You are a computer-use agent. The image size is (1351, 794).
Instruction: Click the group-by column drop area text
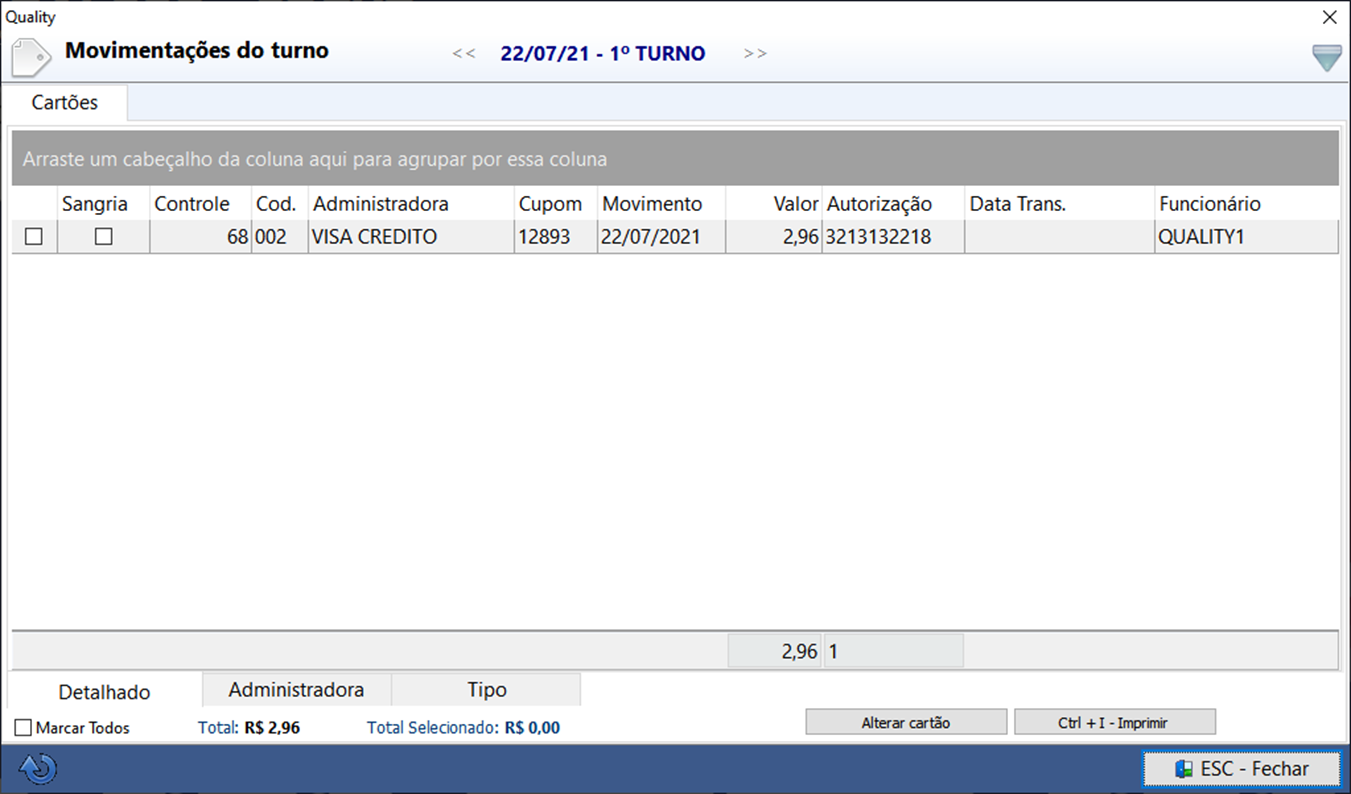pyautogui.click(x=315, y=159)
